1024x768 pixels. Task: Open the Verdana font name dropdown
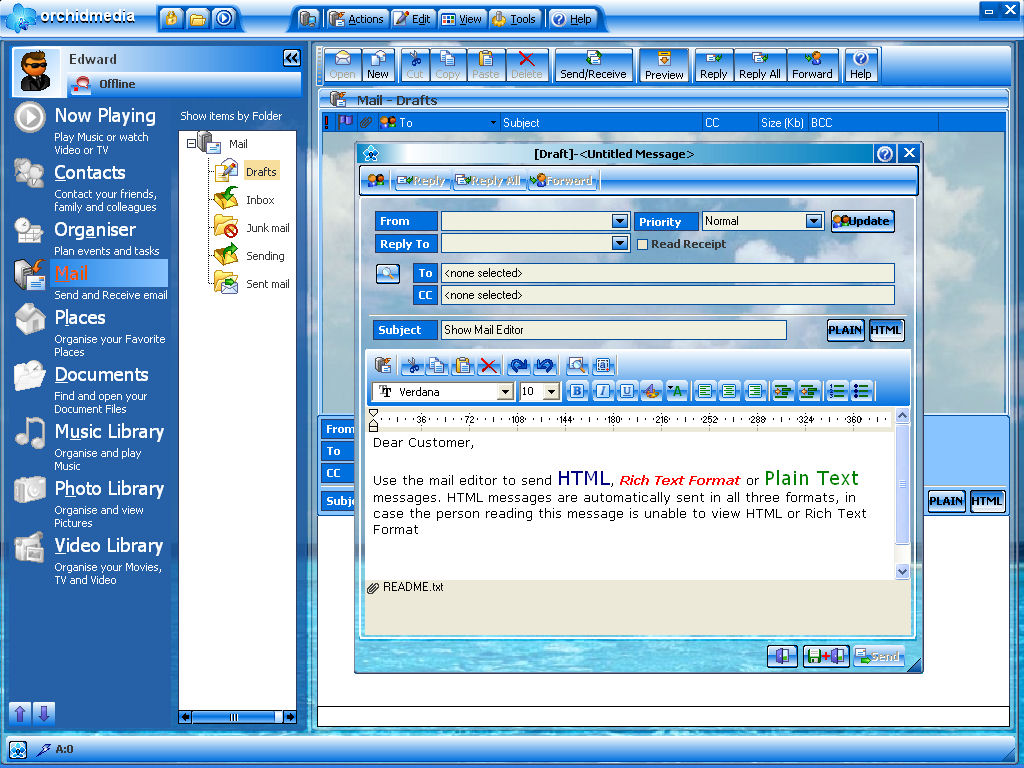pos(505,392)
